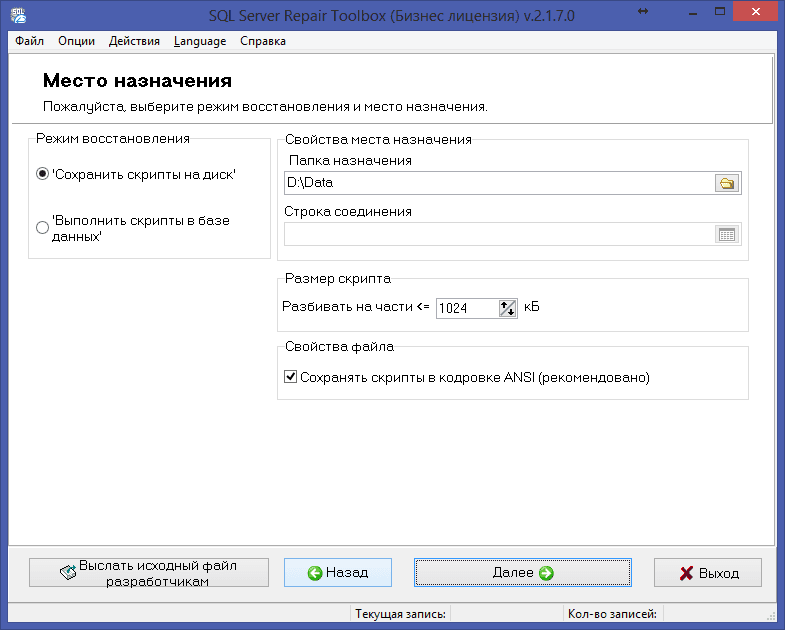Screen dimensions: 785x630
Task: Exit using the Выход button
Action: (x=708, y=573)
